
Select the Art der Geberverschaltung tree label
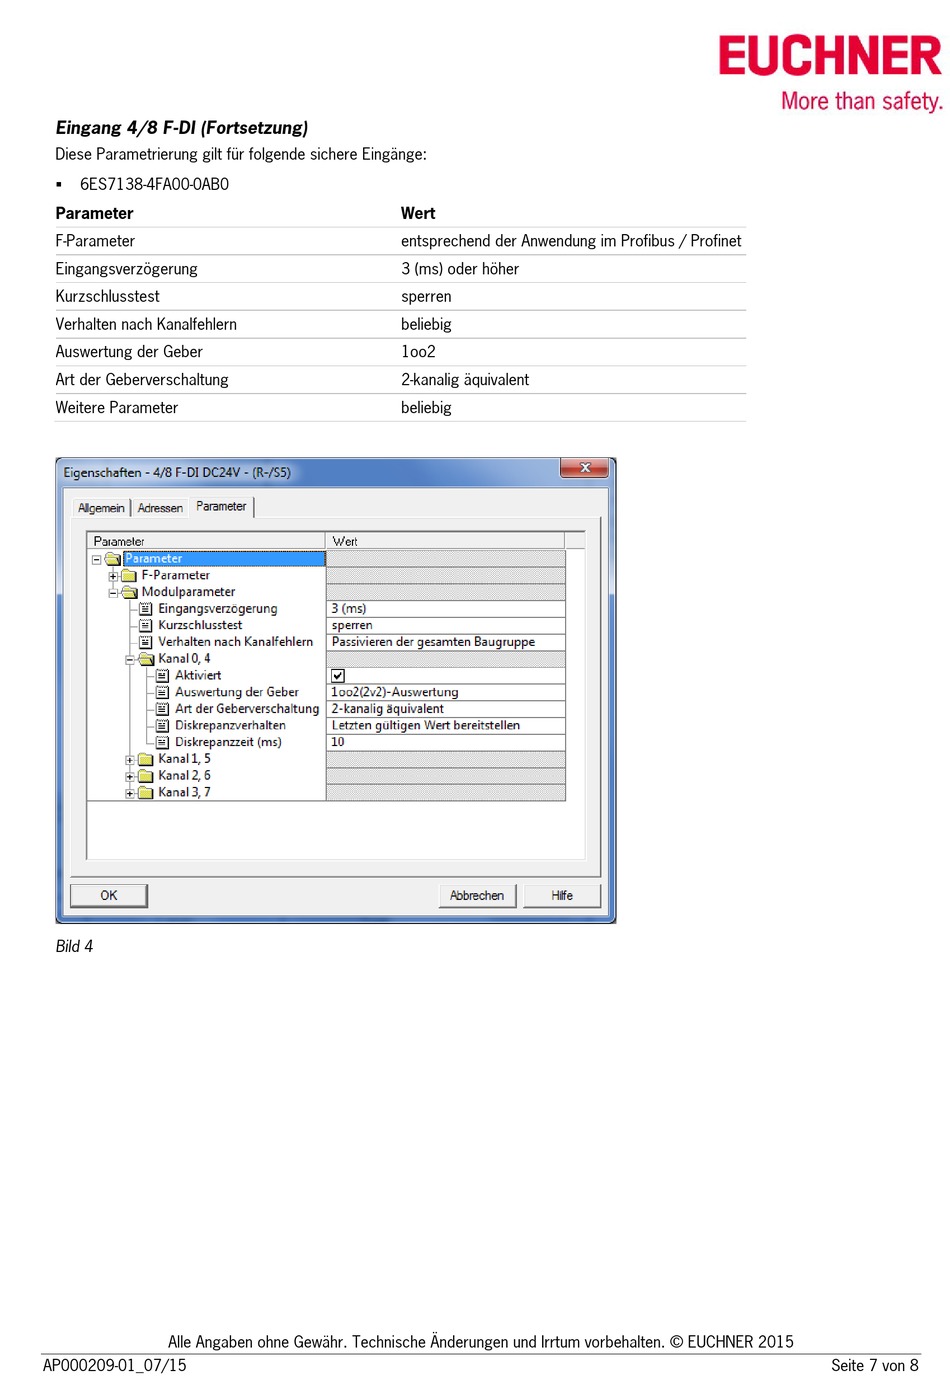coord(247,709)
